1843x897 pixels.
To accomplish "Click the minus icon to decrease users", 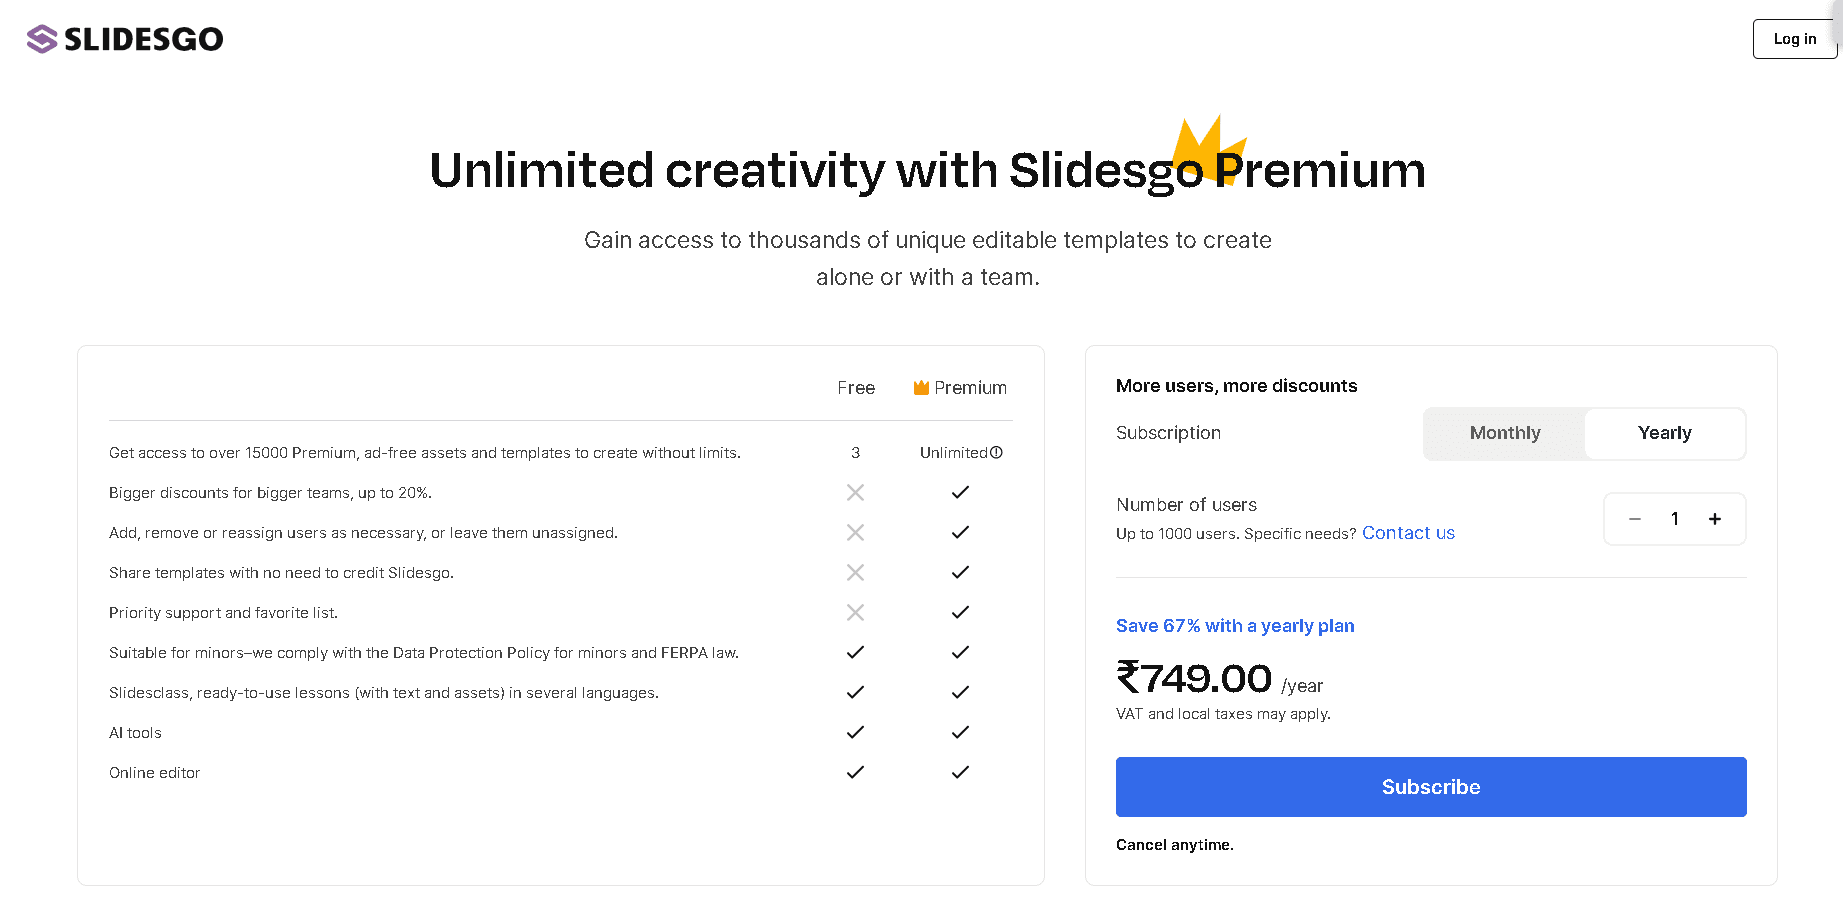I will [x=1635, y=519].
